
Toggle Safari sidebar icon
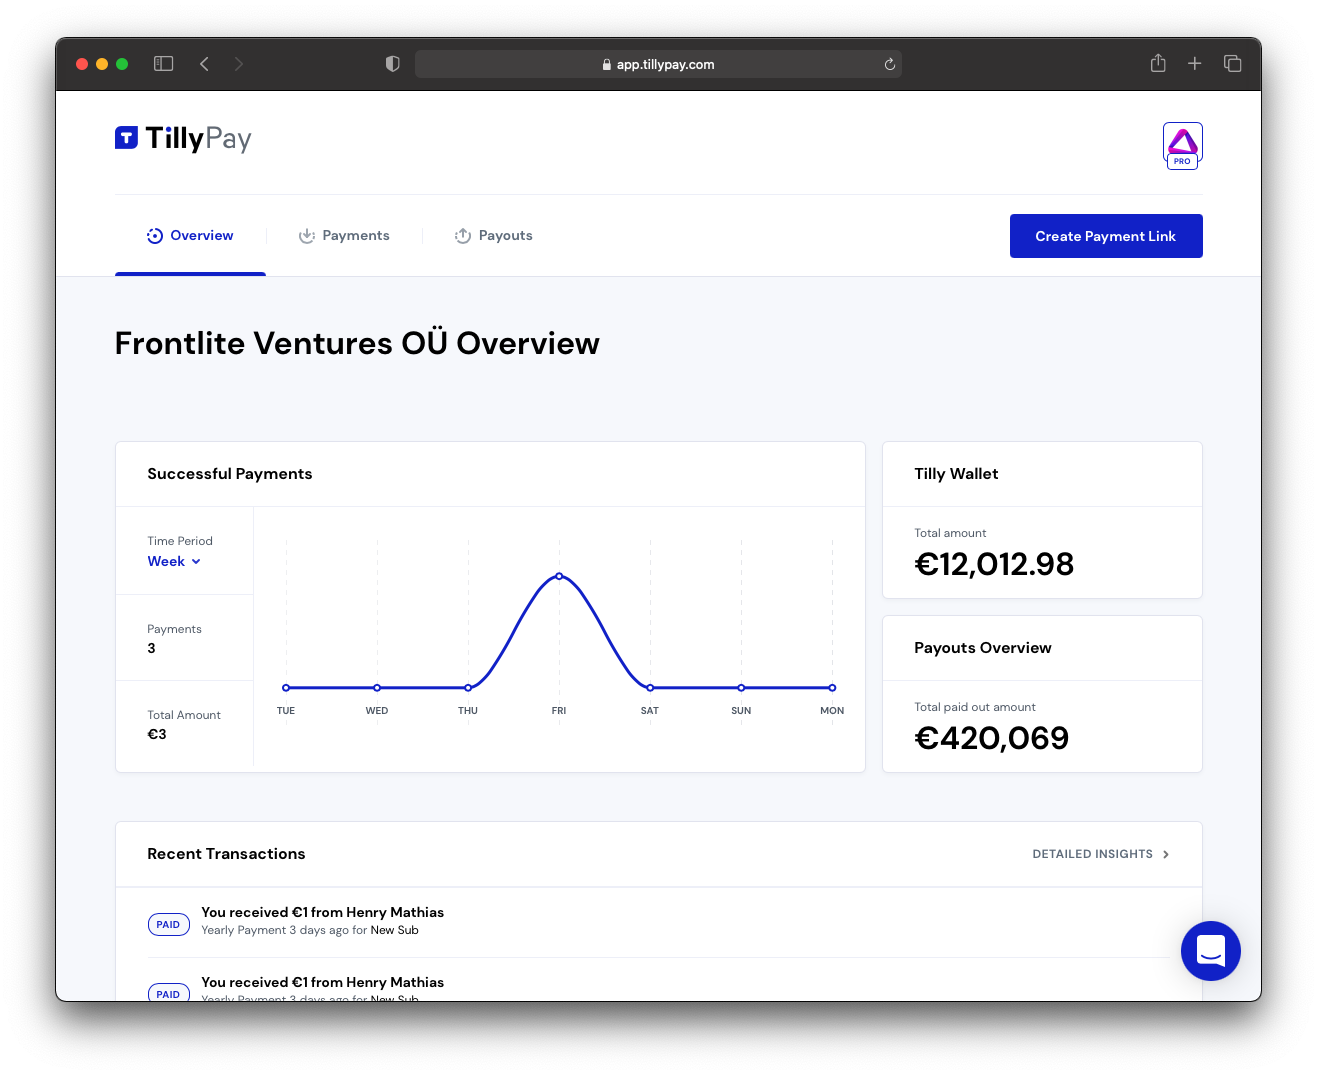click(x=164, y=64)
